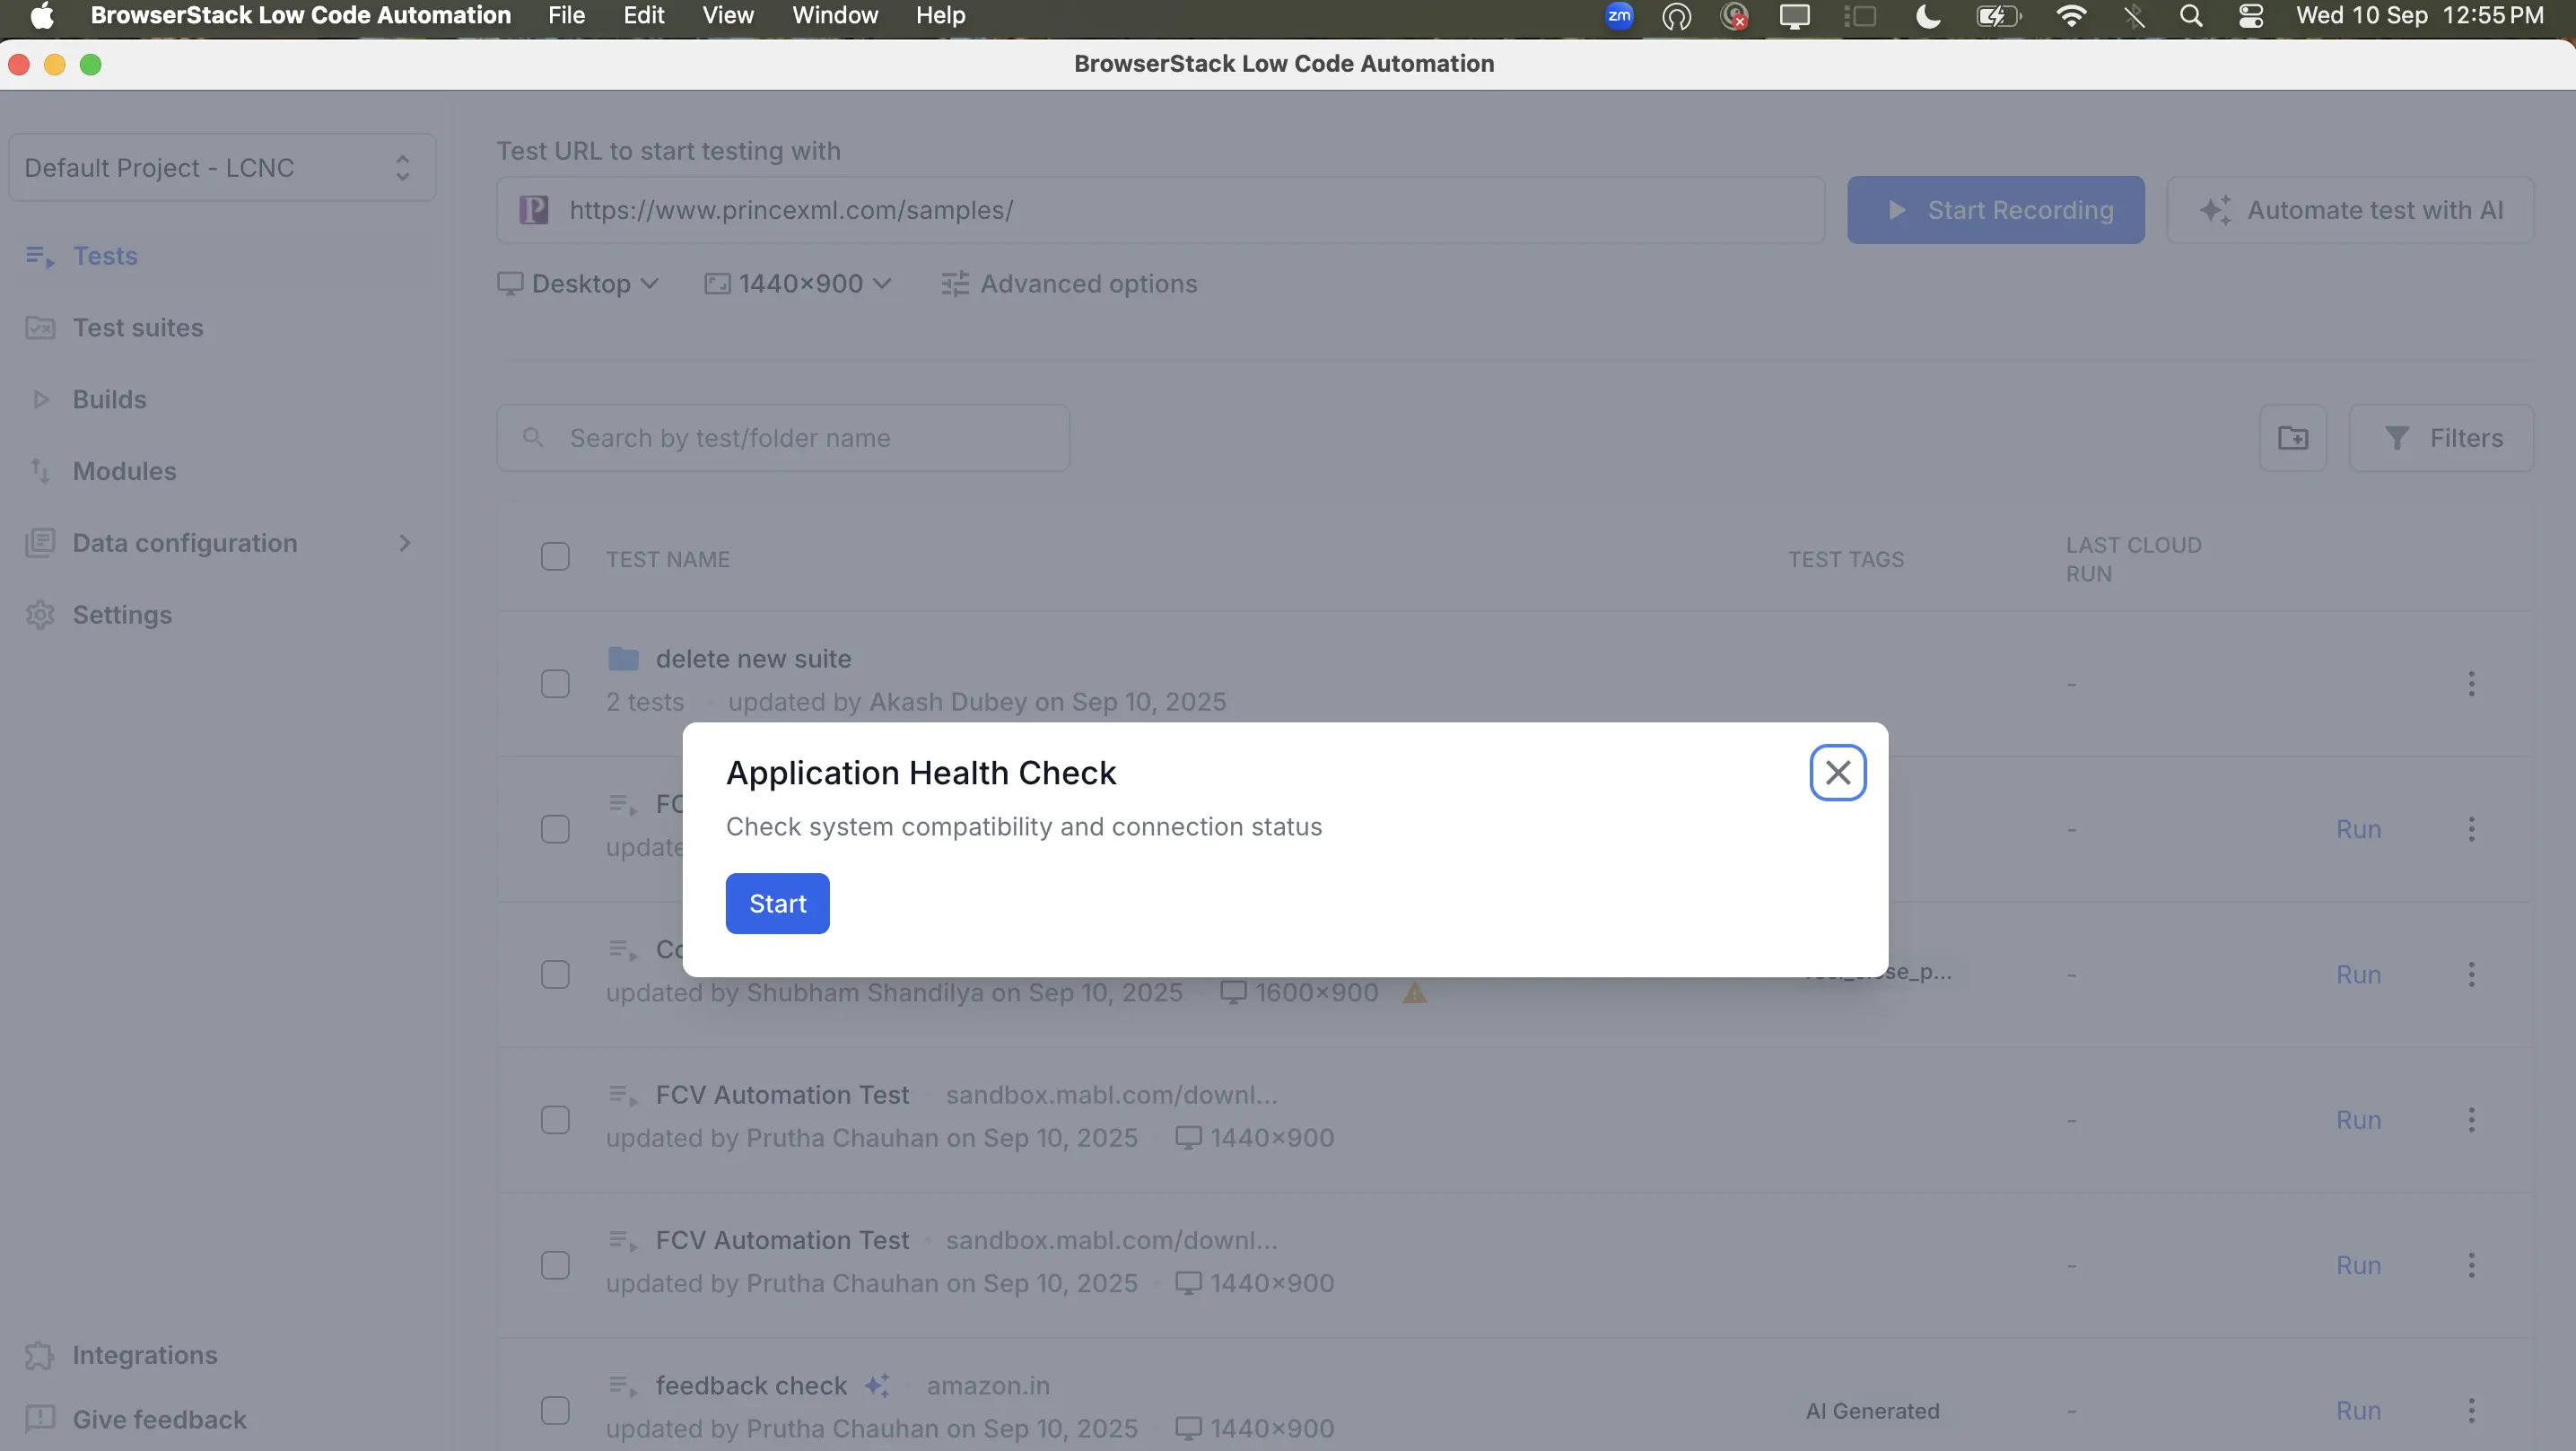Click the search magnifier icon in search box
Viewport: 2576px width, 1451px height.
click(533, 438)
